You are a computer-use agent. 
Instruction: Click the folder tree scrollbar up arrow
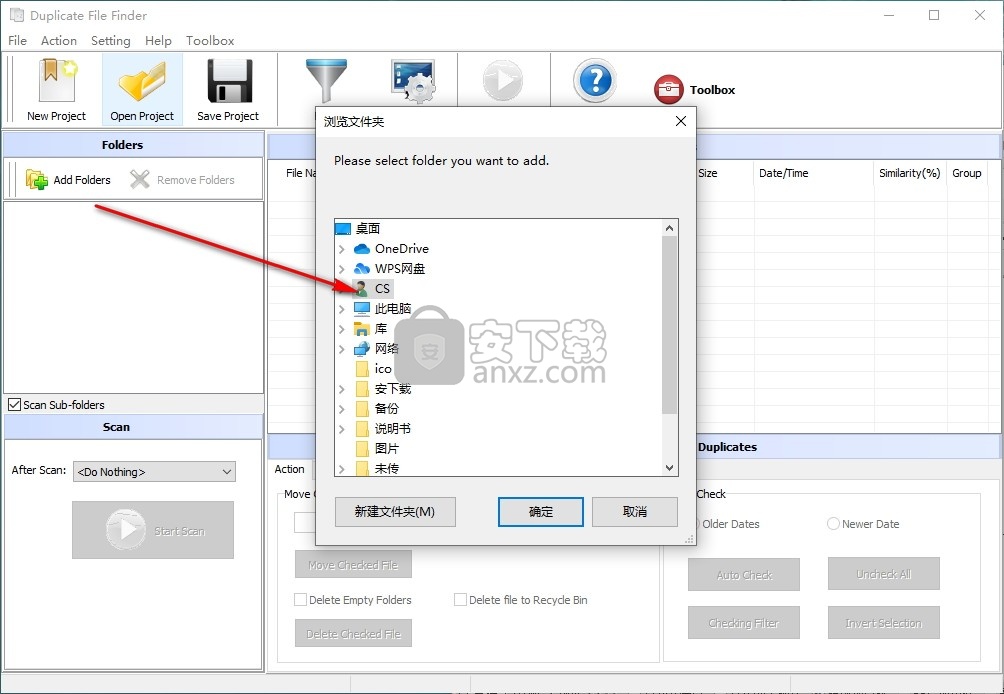click(670, 228)
